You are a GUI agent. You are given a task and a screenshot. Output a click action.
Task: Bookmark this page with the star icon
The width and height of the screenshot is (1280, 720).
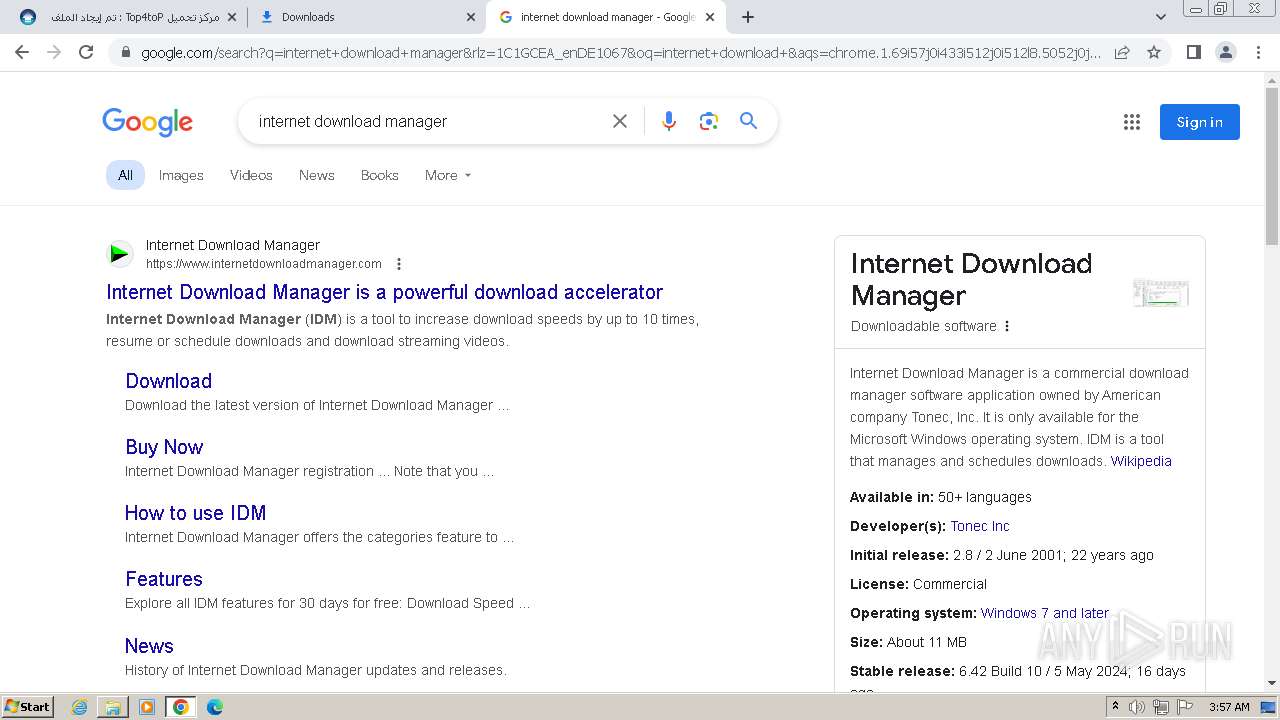click(x=1154, y=52)
